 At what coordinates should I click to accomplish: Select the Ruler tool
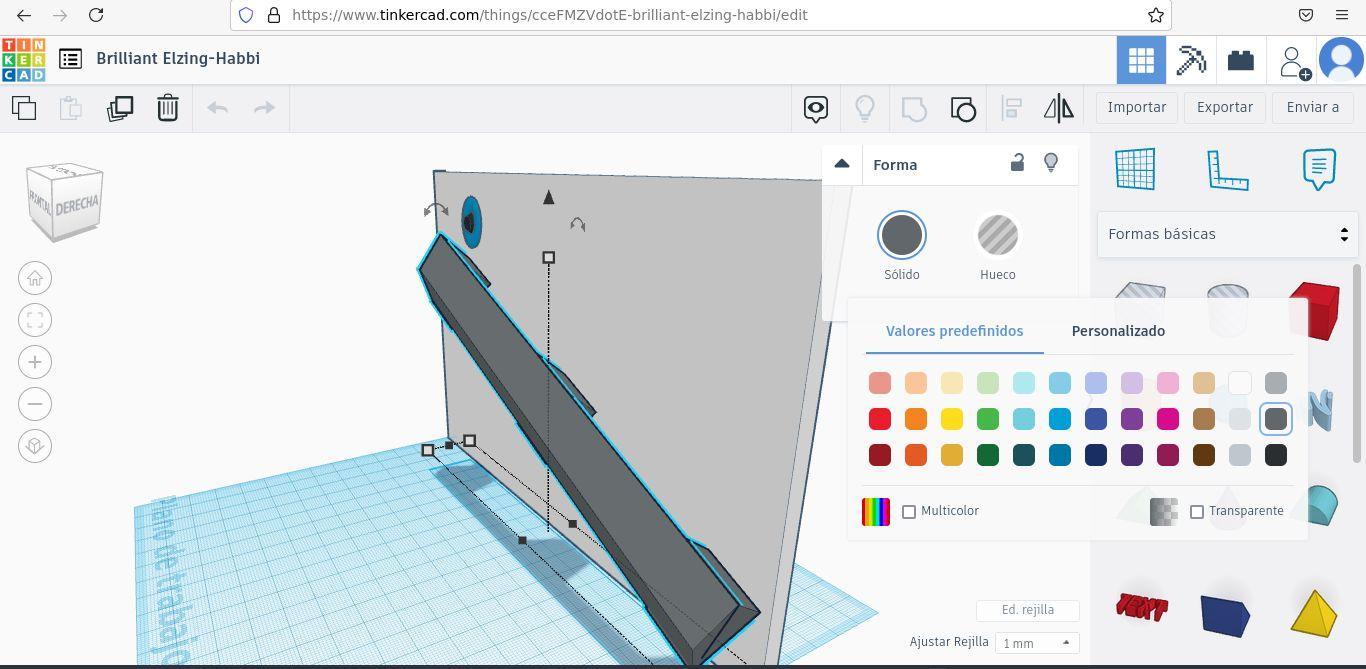click(x=1227, y=168)
